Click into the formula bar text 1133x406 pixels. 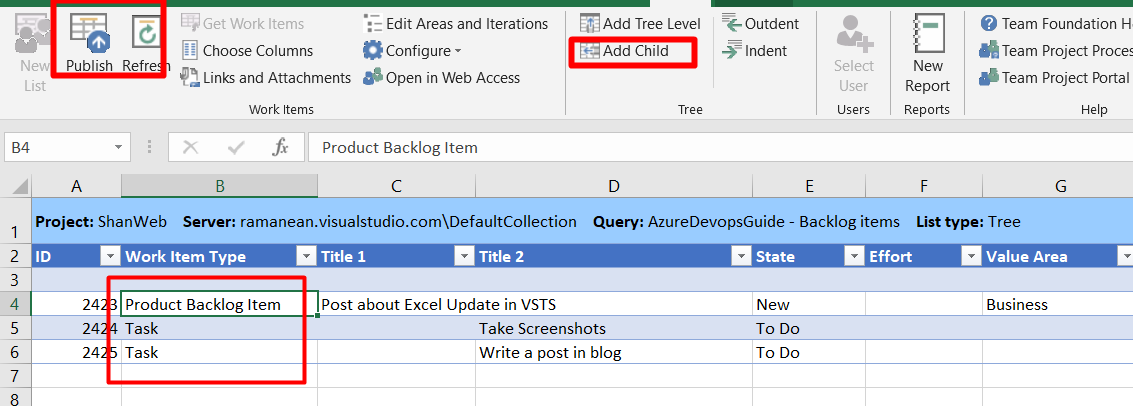720,147
